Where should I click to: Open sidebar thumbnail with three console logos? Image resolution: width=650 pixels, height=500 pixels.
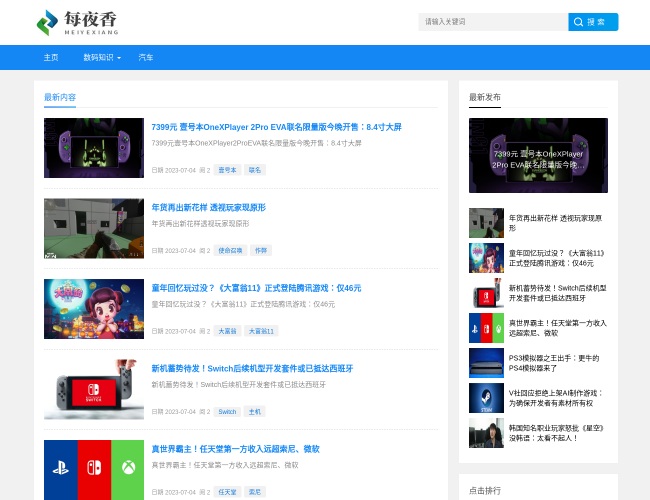[486, 328]
